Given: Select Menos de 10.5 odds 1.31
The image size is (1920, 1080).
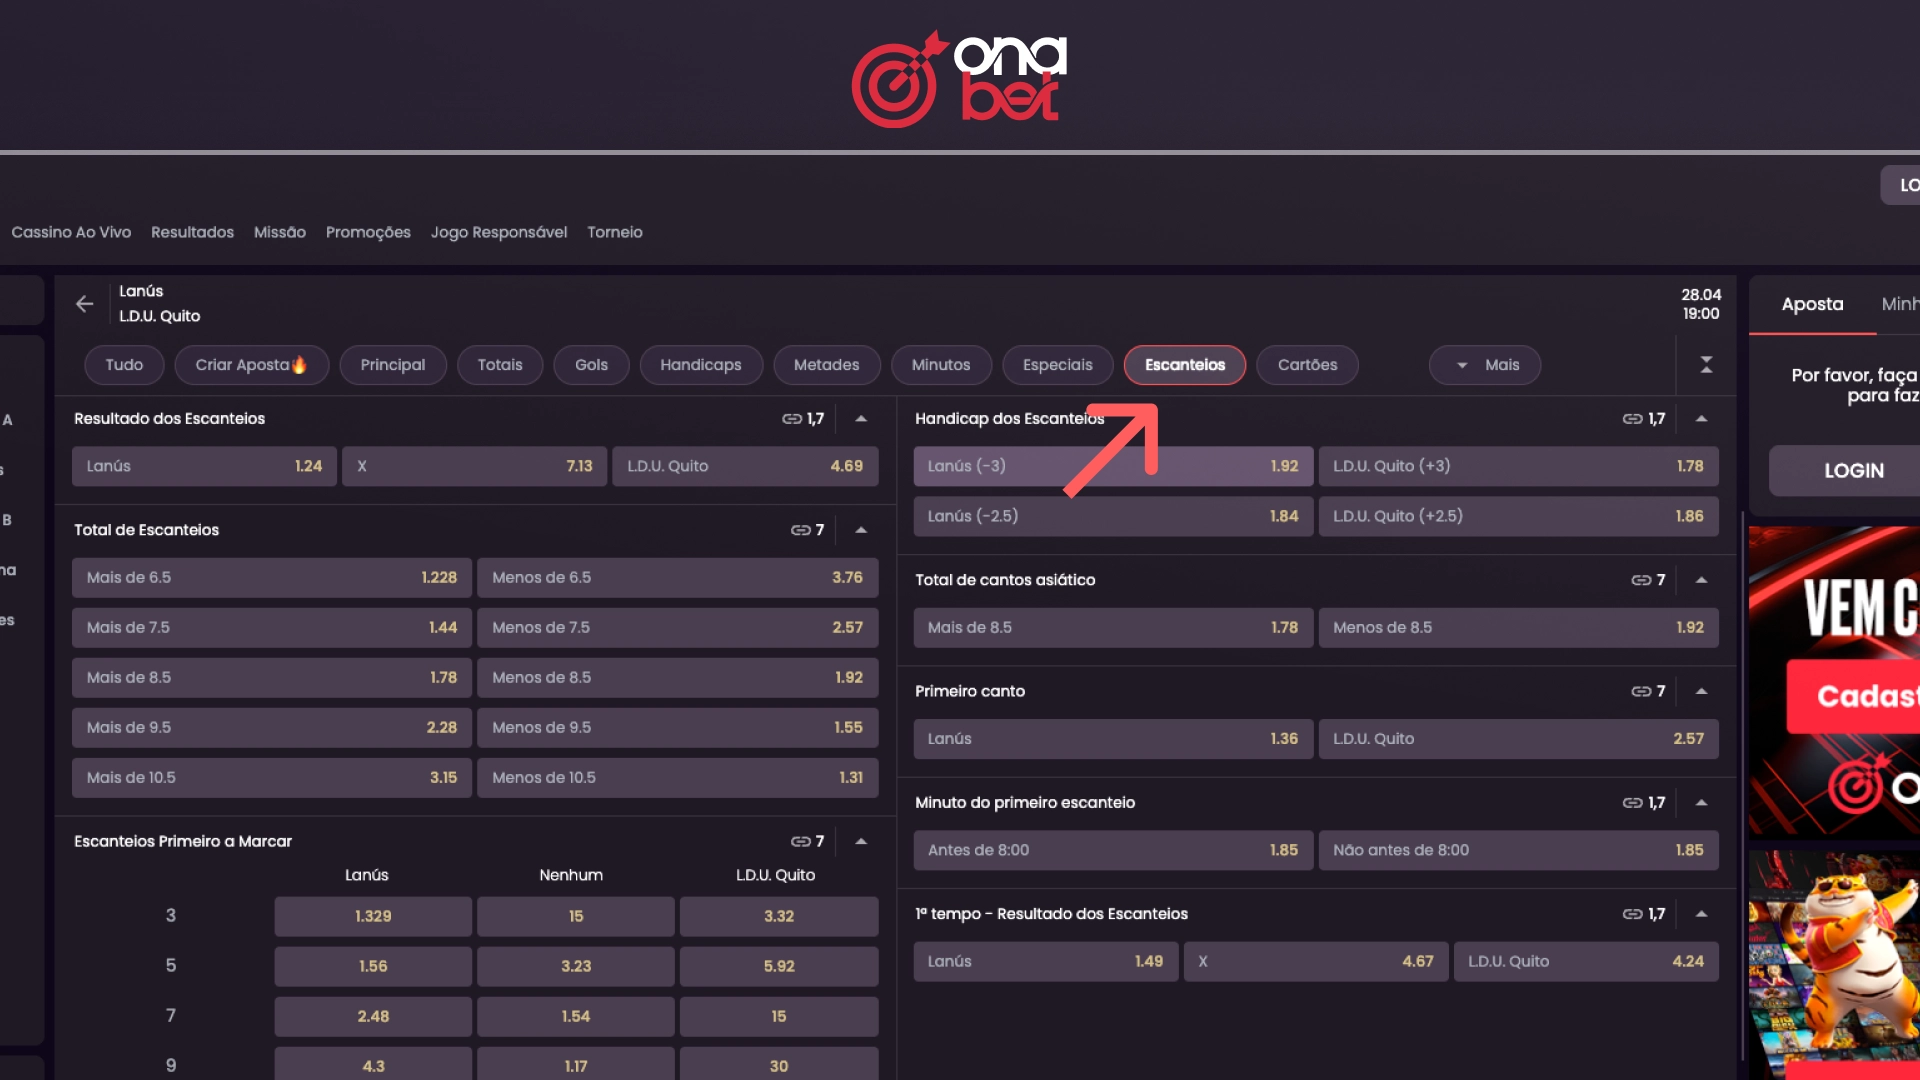Looking at the screenshot, I should [677, 778].
